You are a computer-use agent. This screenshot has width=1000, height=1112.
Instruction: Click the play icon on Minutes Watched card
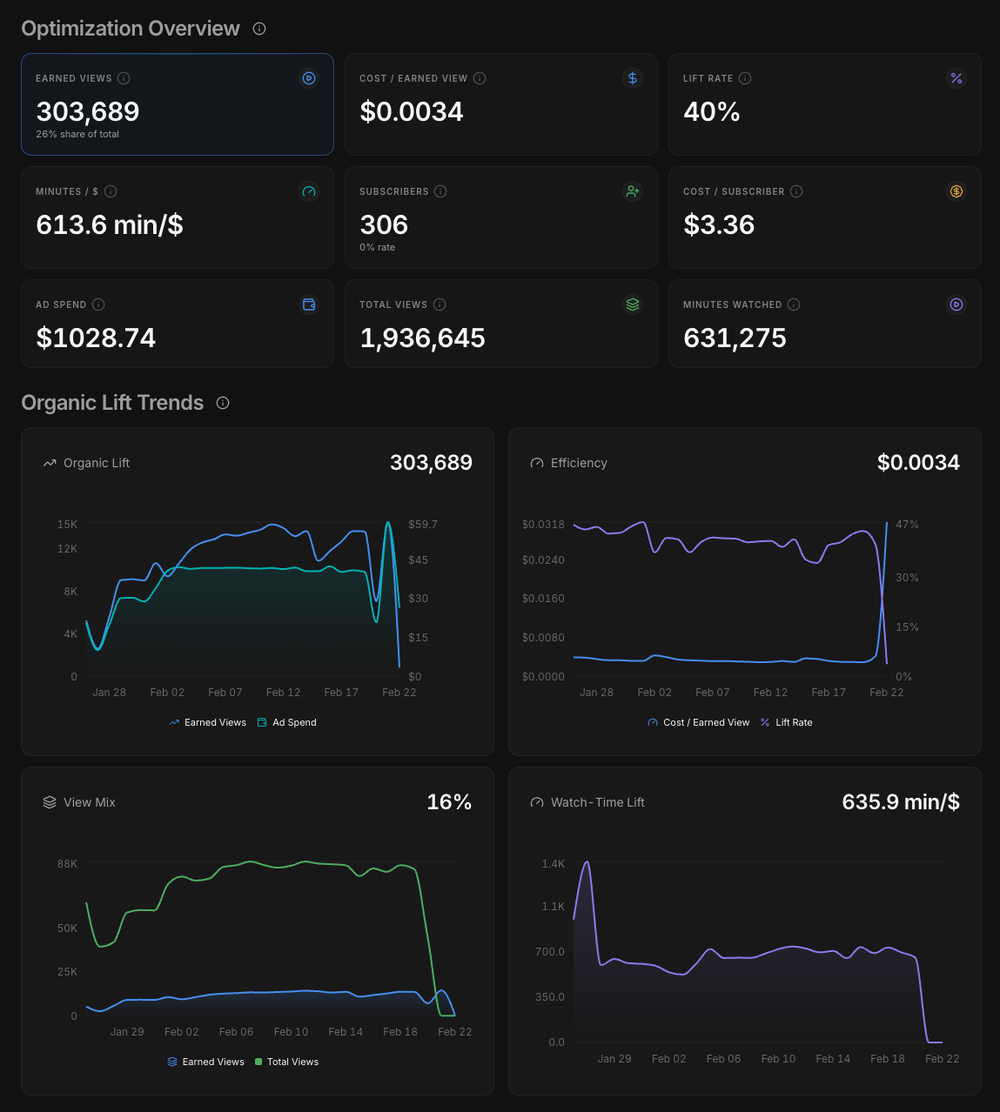point(956,304)
